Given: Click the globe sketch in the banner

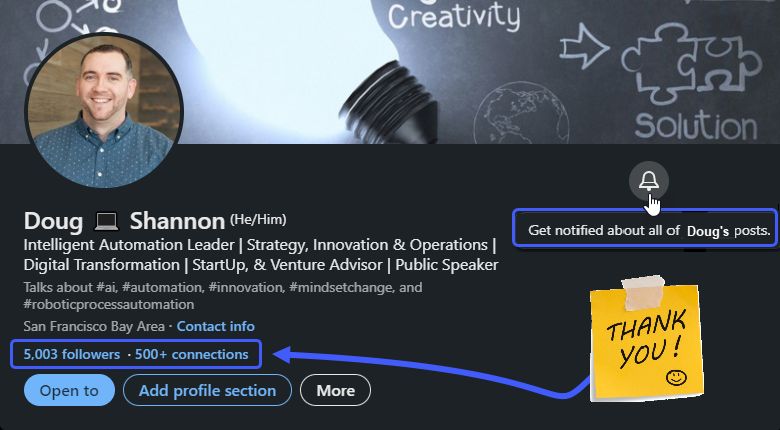Looking at the screenshot, I should tap(509, 110).
